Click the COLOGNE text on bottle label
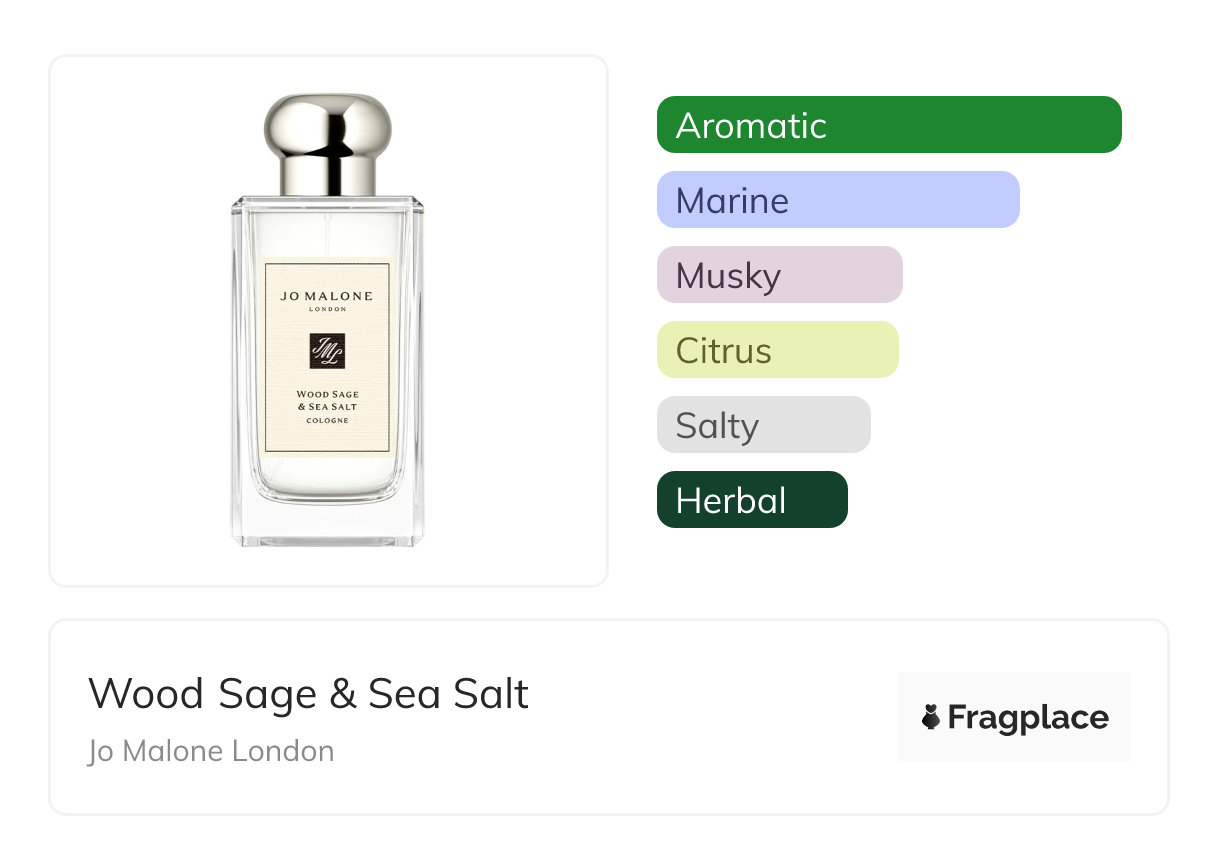 (x=327, y=421)
